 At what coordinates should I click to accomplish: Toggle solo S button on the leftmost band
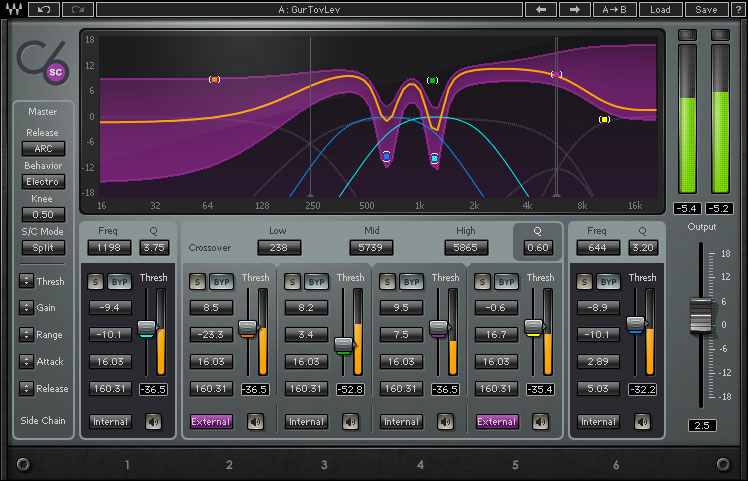point(96,282)
